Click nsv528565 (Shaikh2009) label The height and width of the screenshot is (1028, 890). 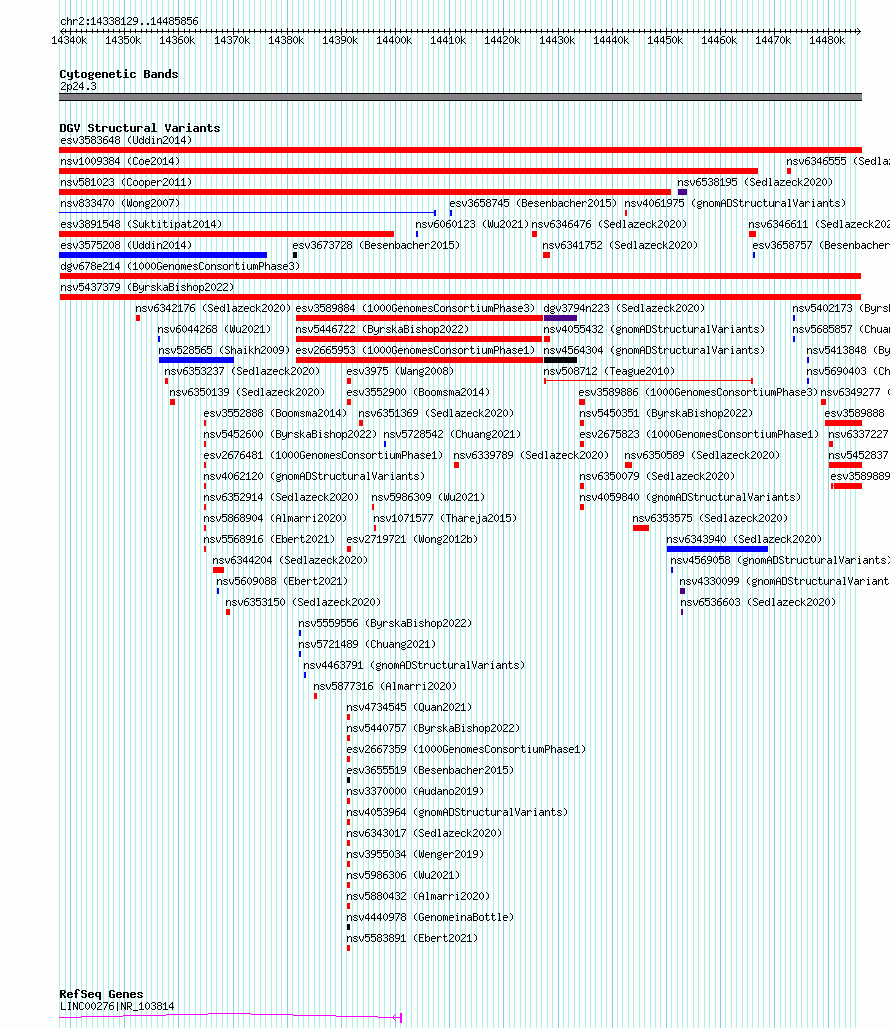click(224, 350)
